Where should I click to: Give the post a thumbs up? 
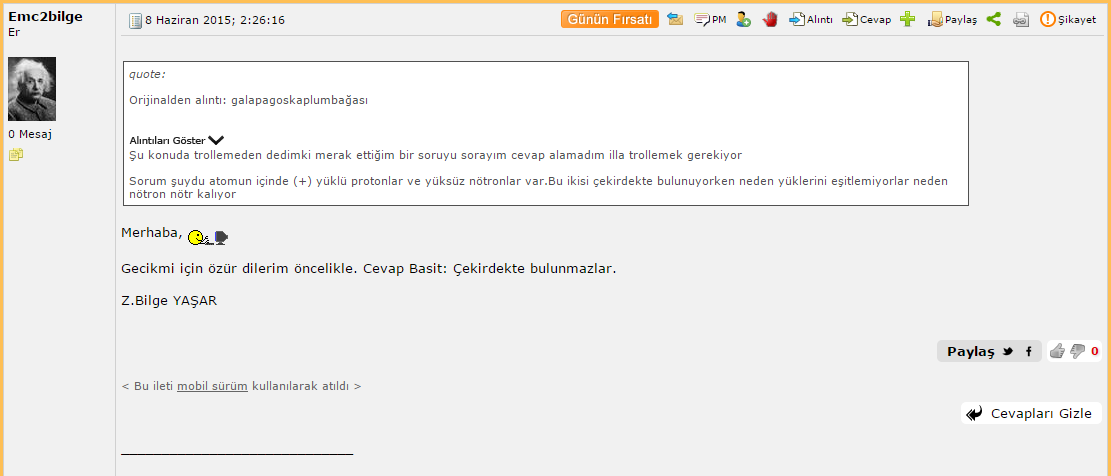[1057, 351]
